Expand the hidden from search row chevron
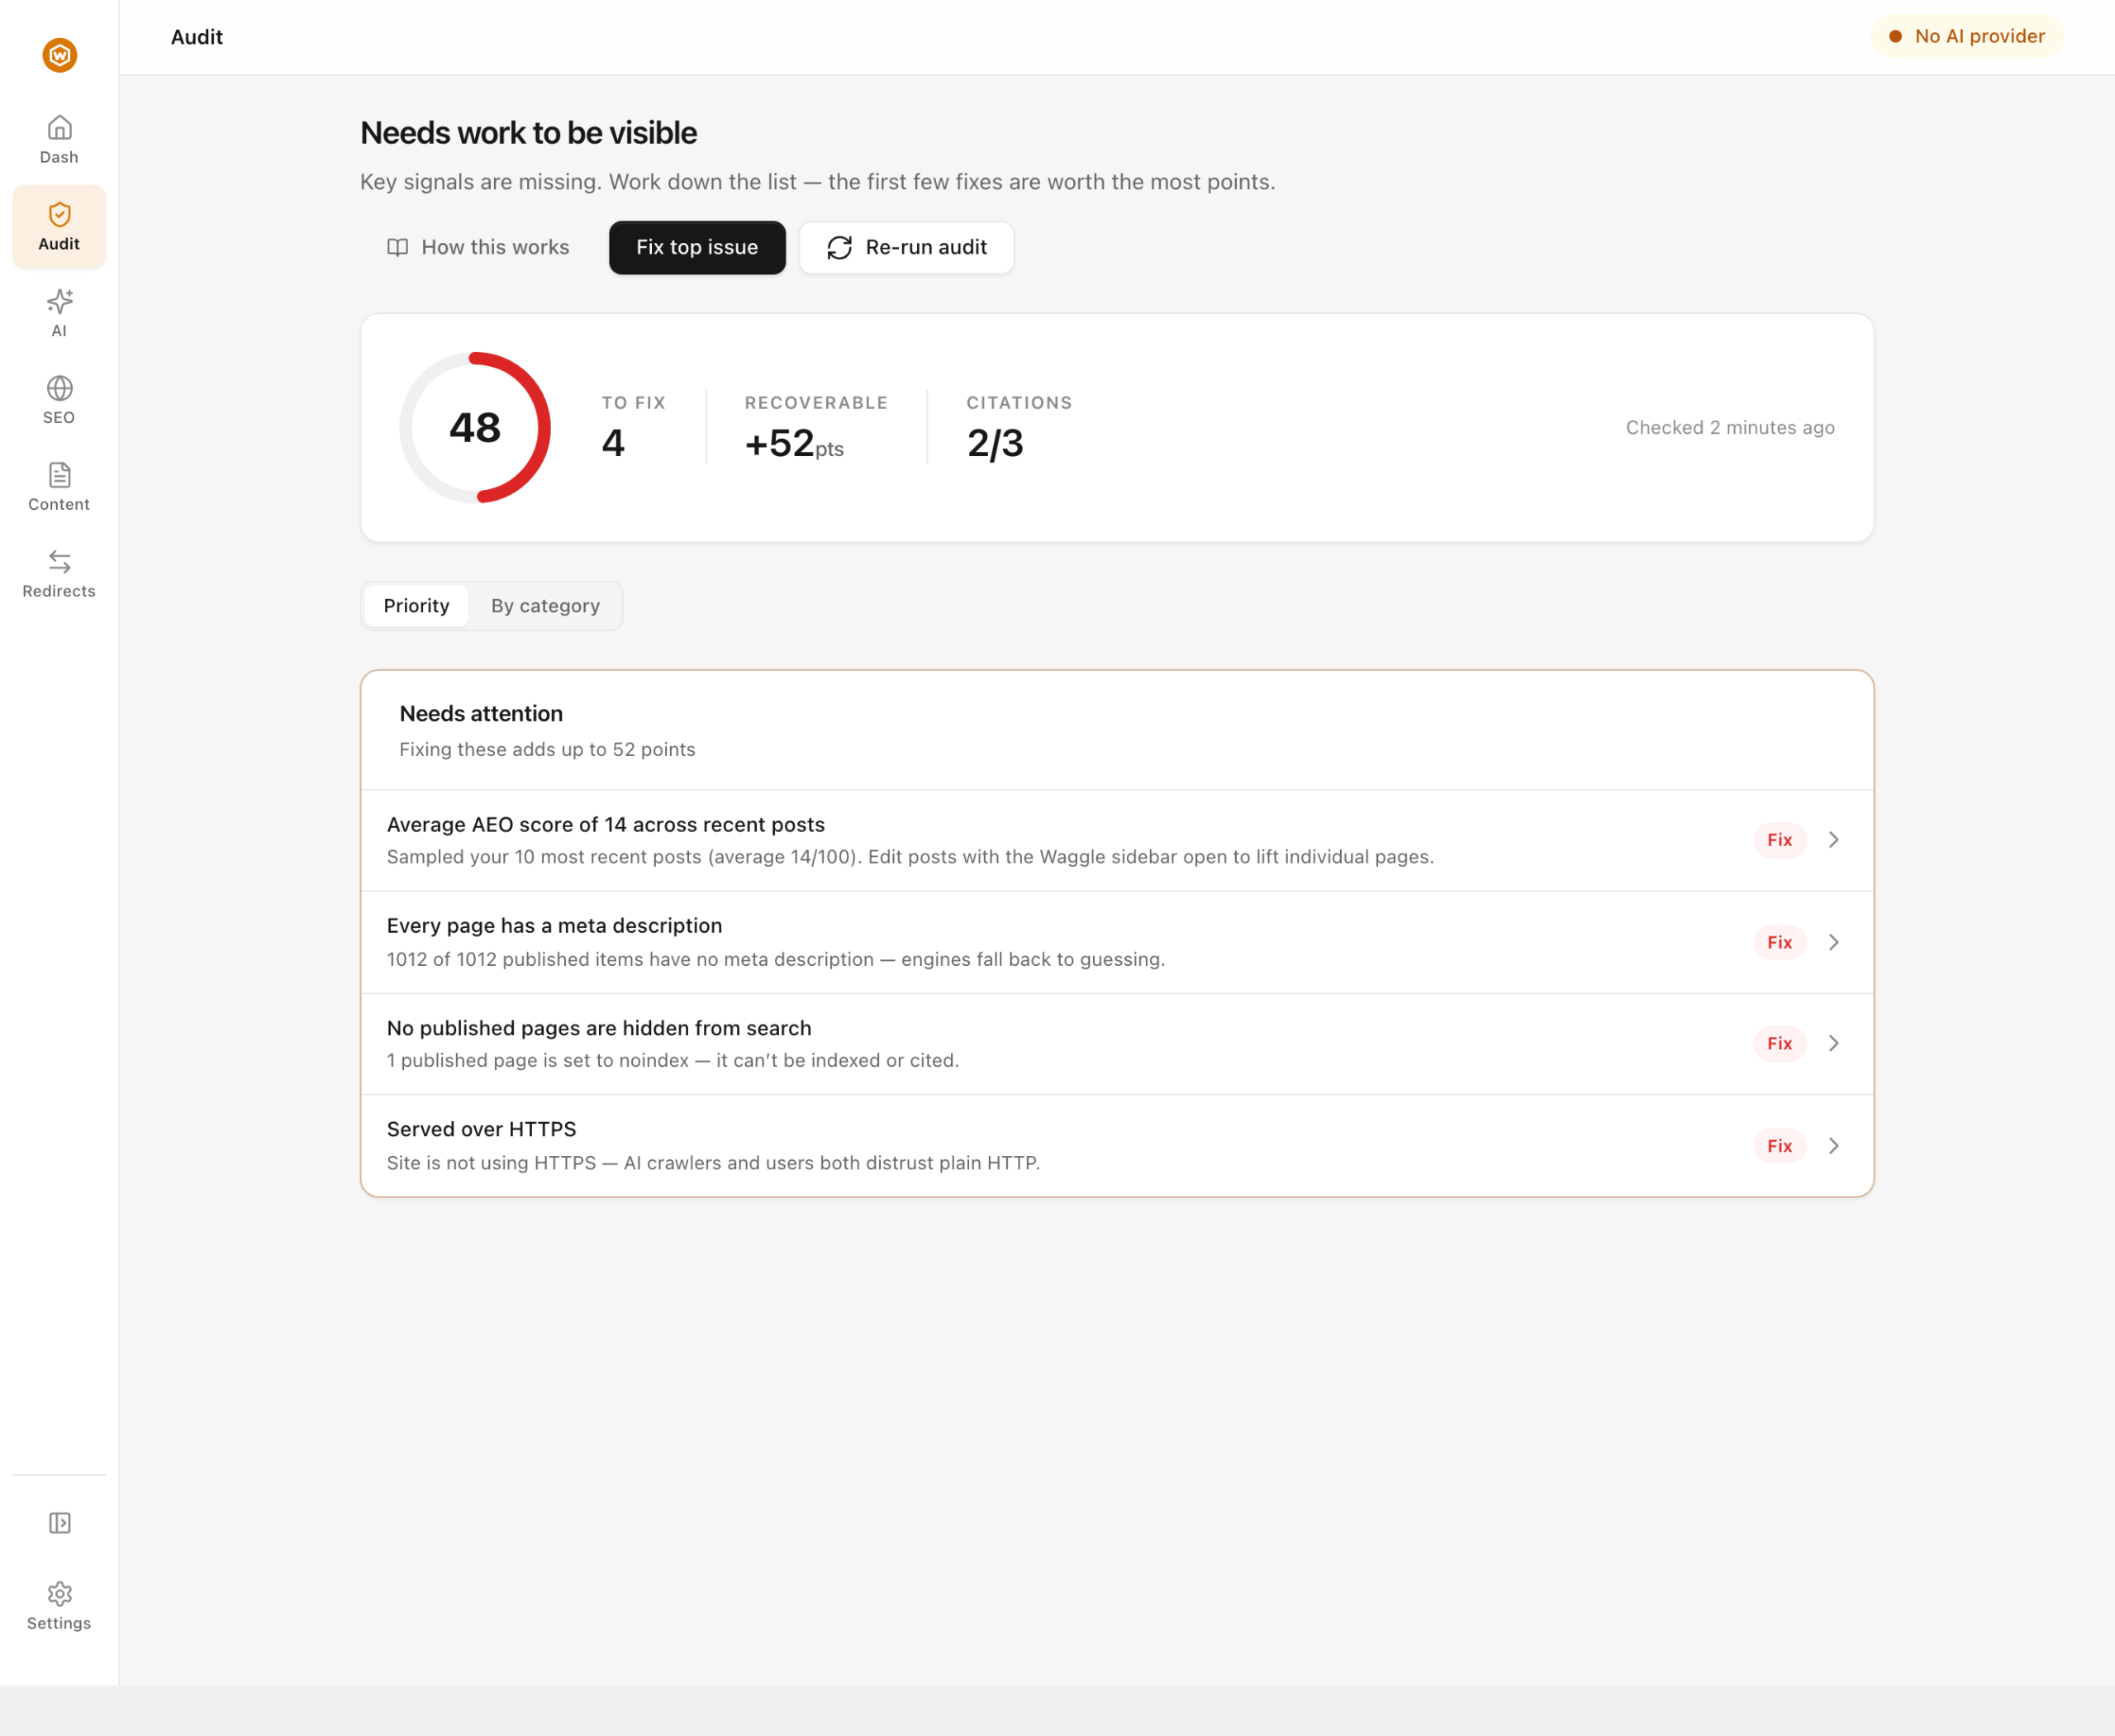 1834,1043
